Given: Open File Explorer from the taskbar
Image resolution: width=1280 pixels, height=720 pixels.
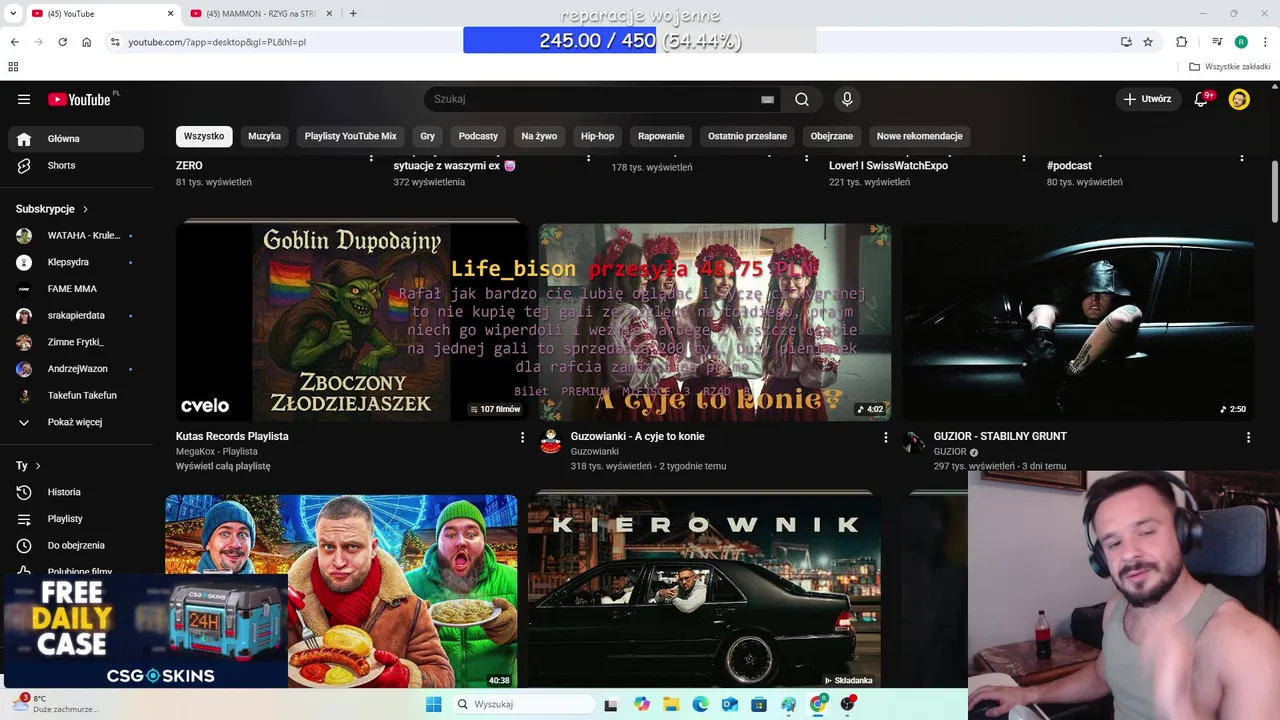Looking at the screenshot, I should click(671, 704).
